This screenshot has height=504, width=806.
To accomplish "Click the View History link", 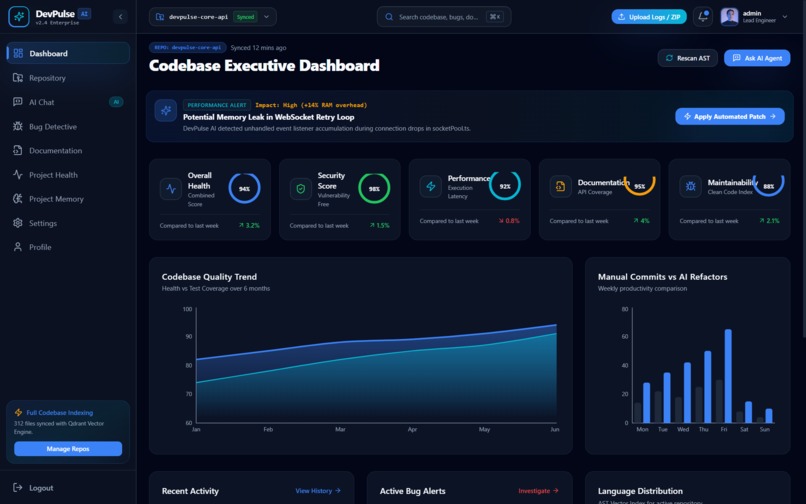I will tap(318, 491).
